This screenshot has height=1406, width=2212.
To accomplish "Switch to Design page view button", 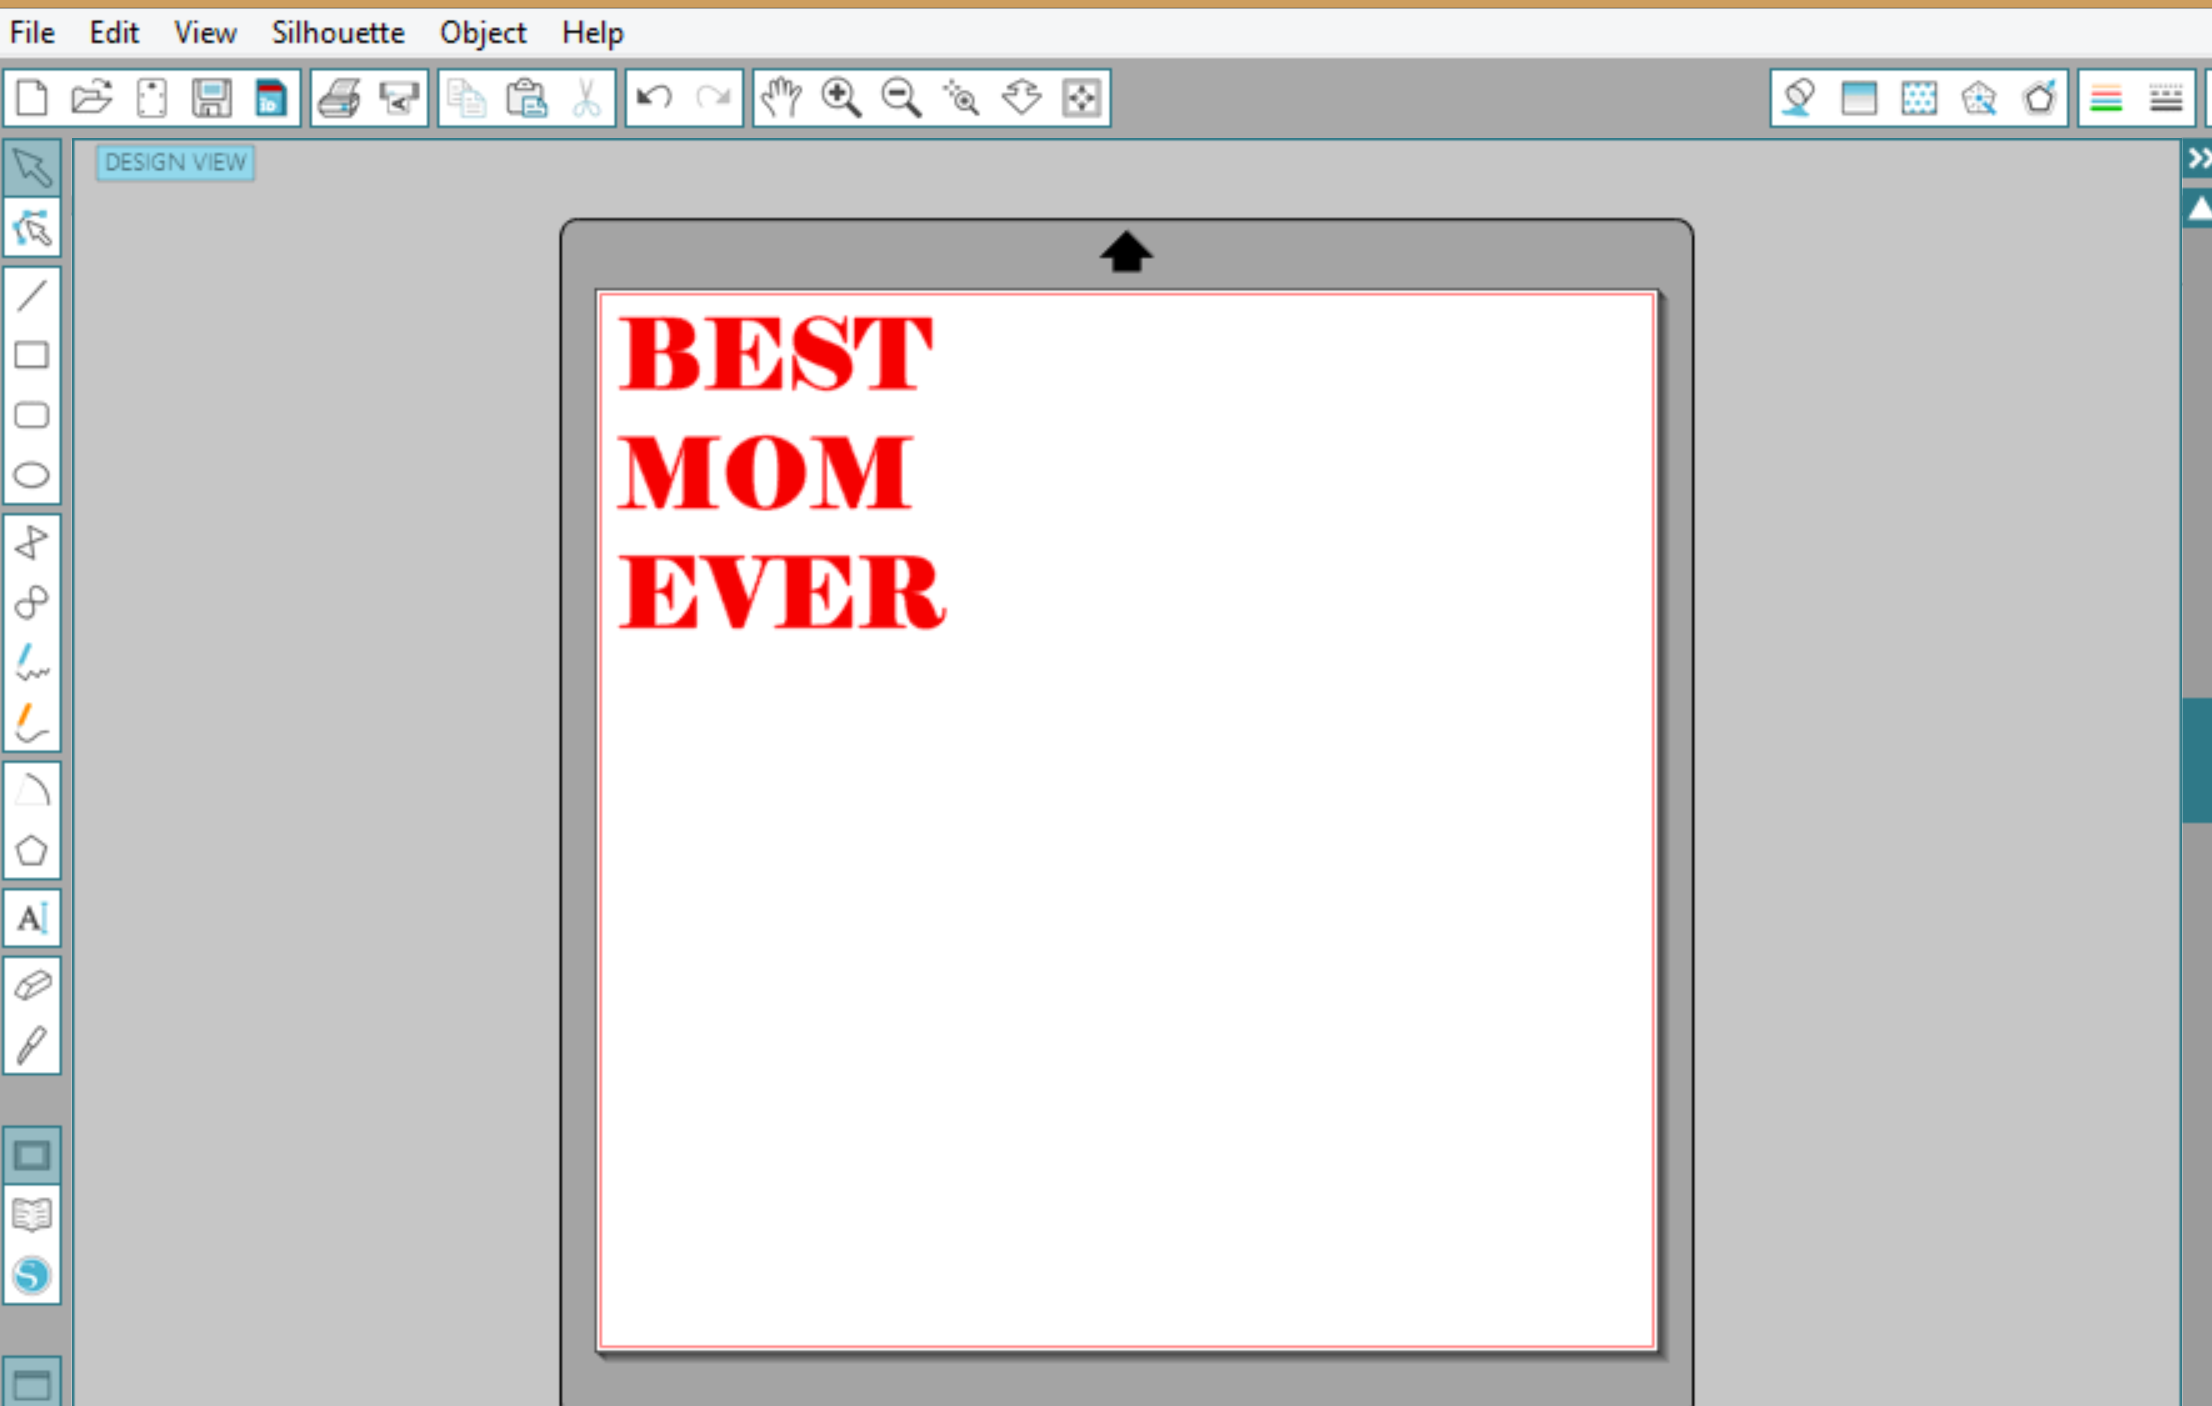I will tap(32, 1156).
